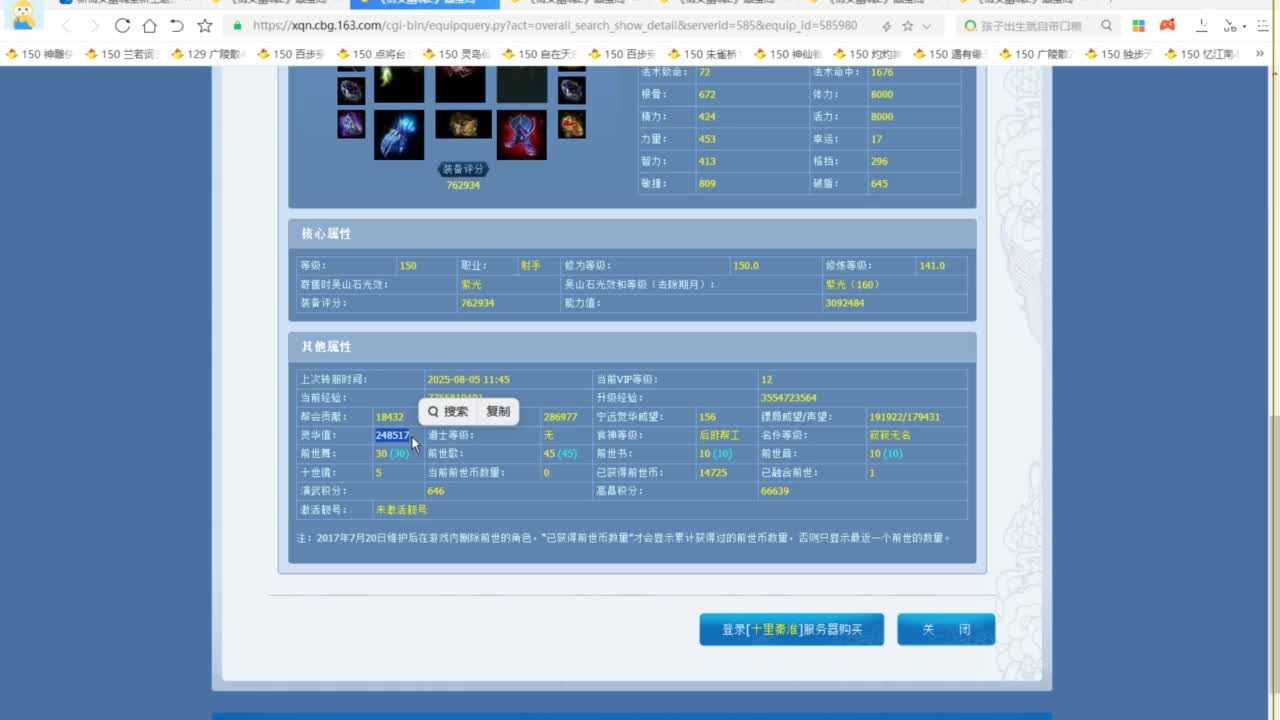Click the small orange item icon right of the red armor
This screenshot has width=1280, height=720.
[x=572, y=124]
